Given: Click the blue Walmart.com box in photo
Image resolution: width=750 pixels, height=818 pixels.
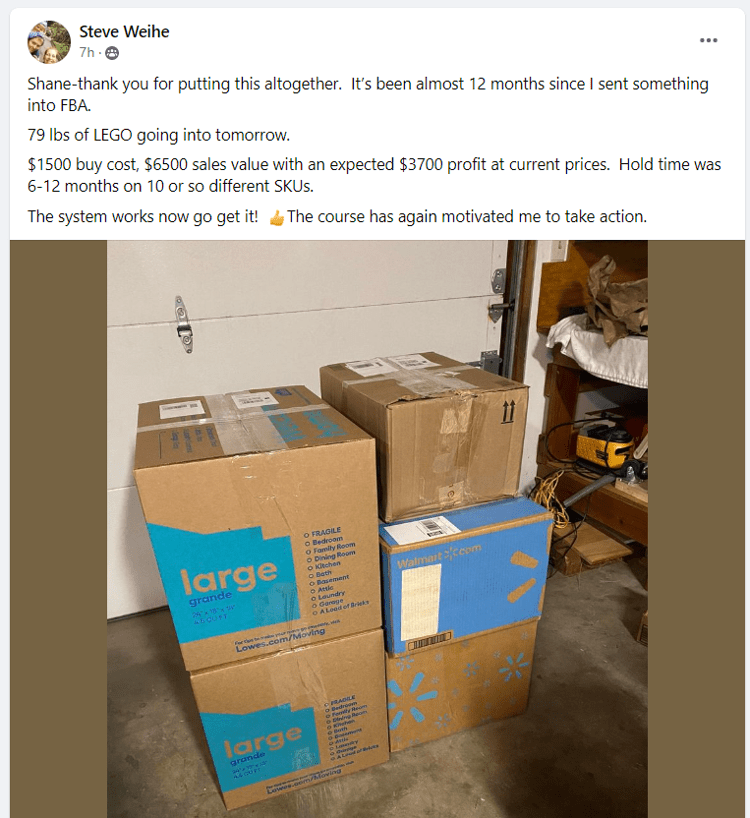Looking at the screenshot, I should click(x=464, y=574).
